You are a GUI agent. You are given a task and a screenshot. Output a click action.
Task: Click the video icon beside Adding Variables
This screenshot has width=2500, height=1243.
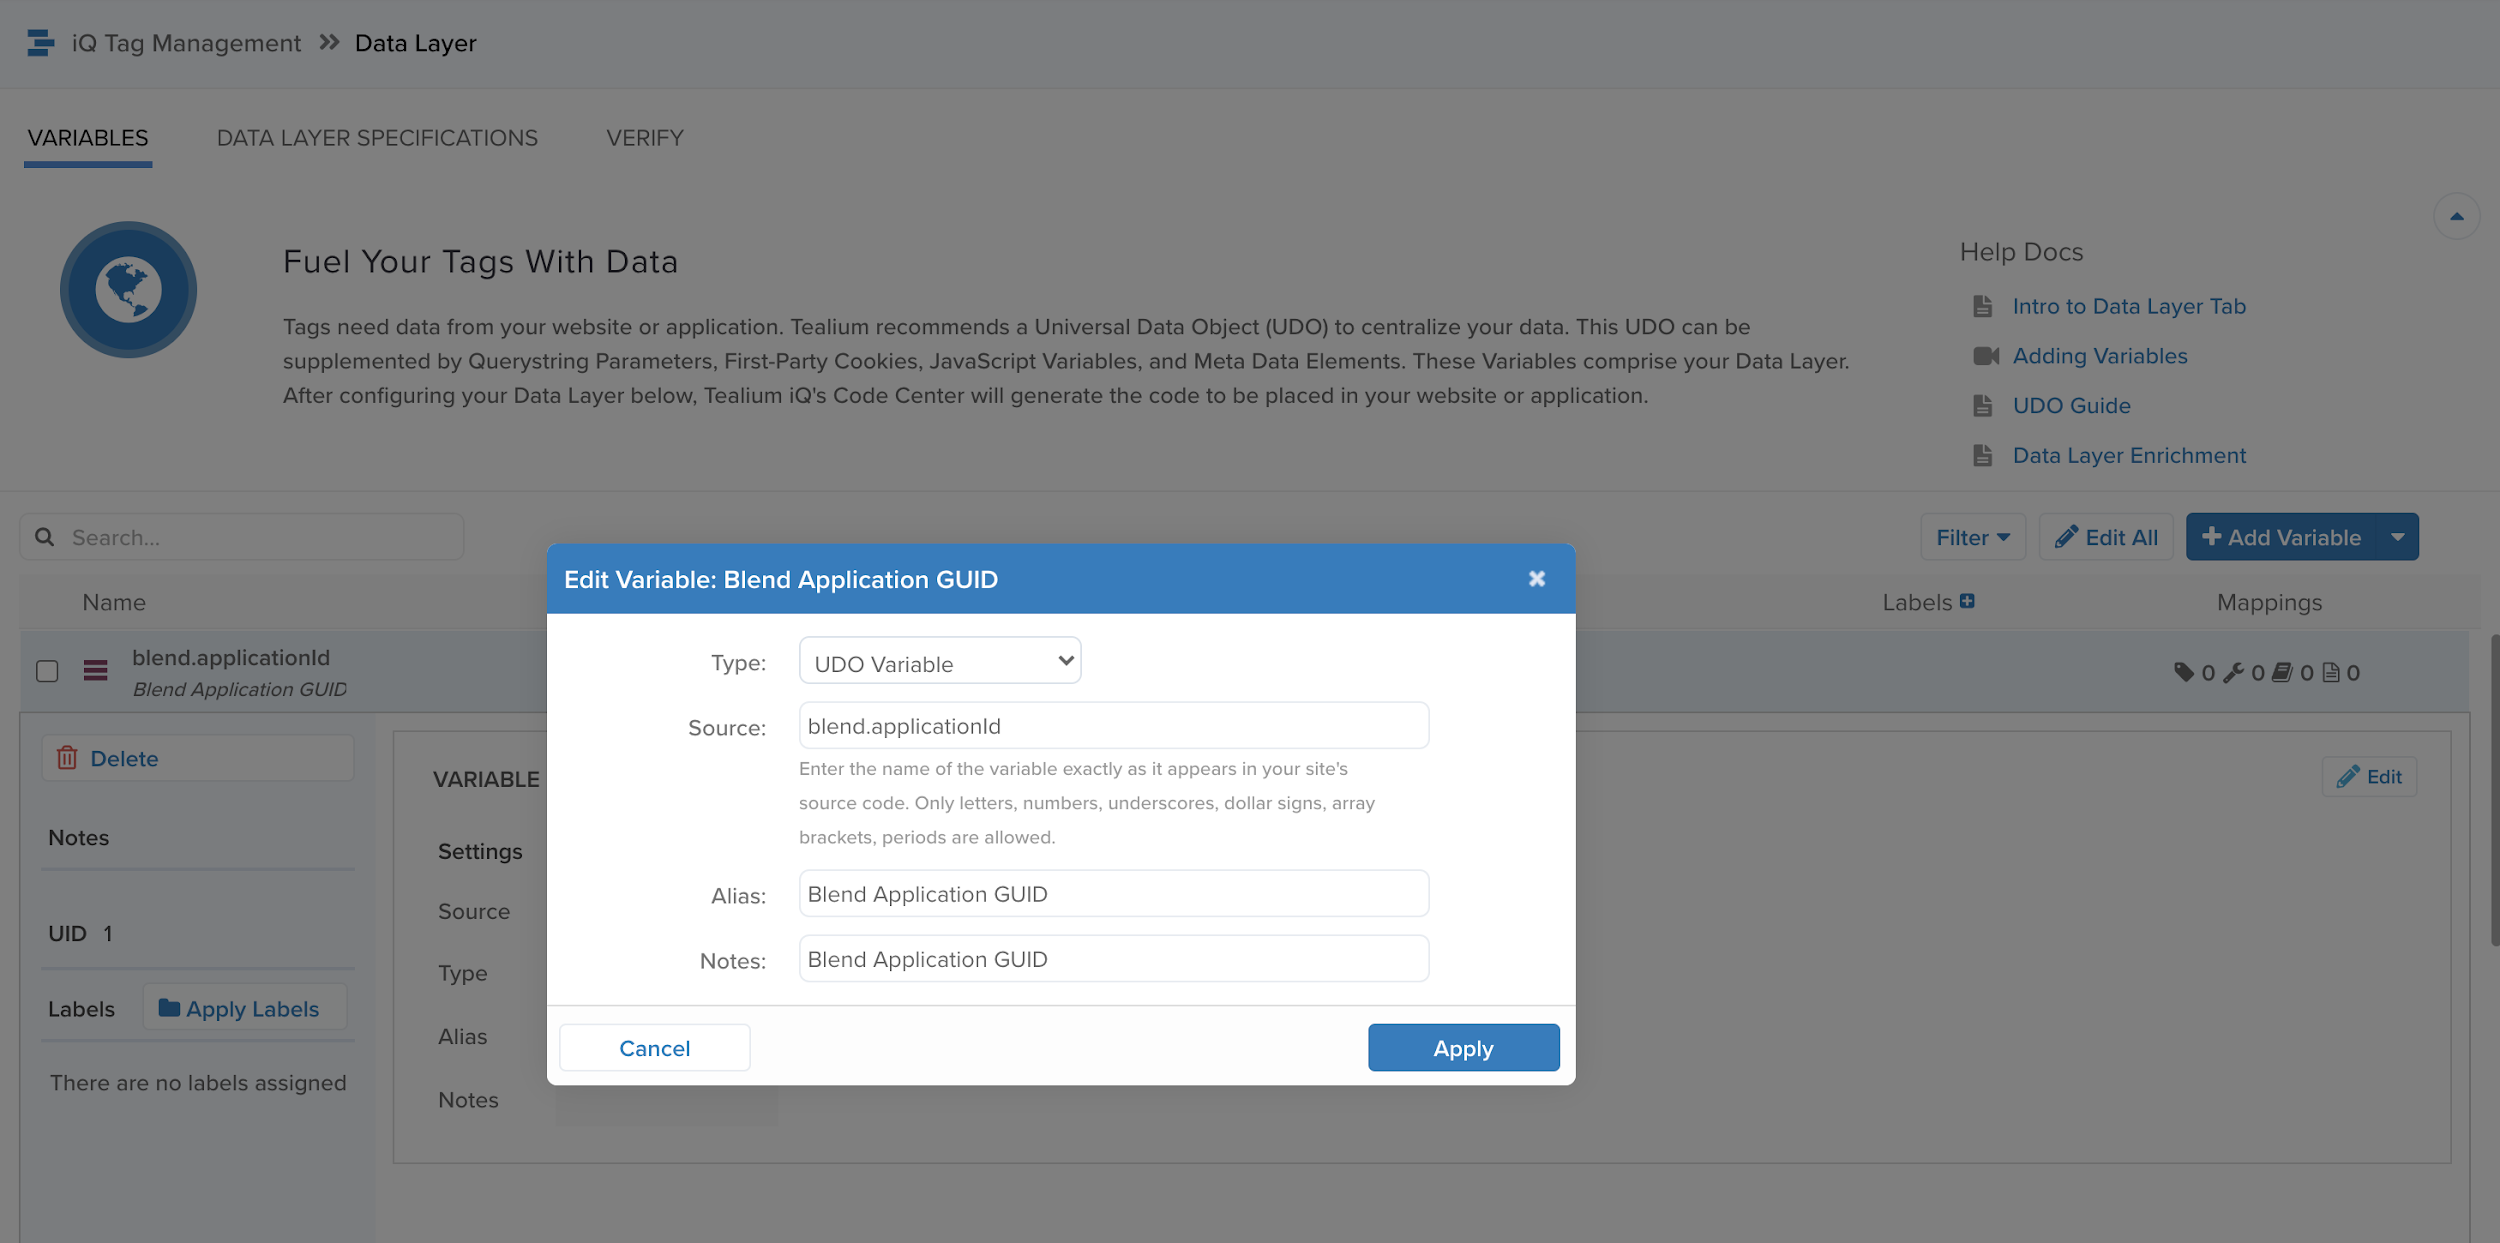(x=1985, y=356)
